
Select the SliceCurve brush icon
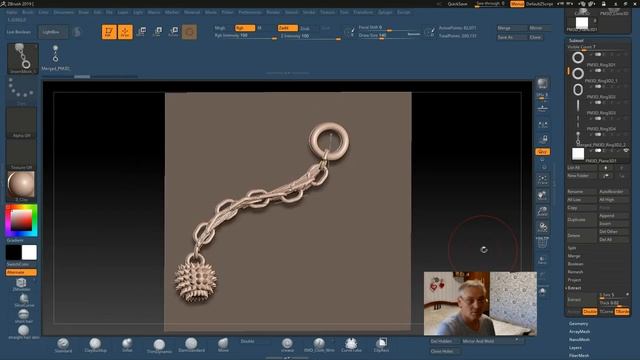(x=24, y=300)
